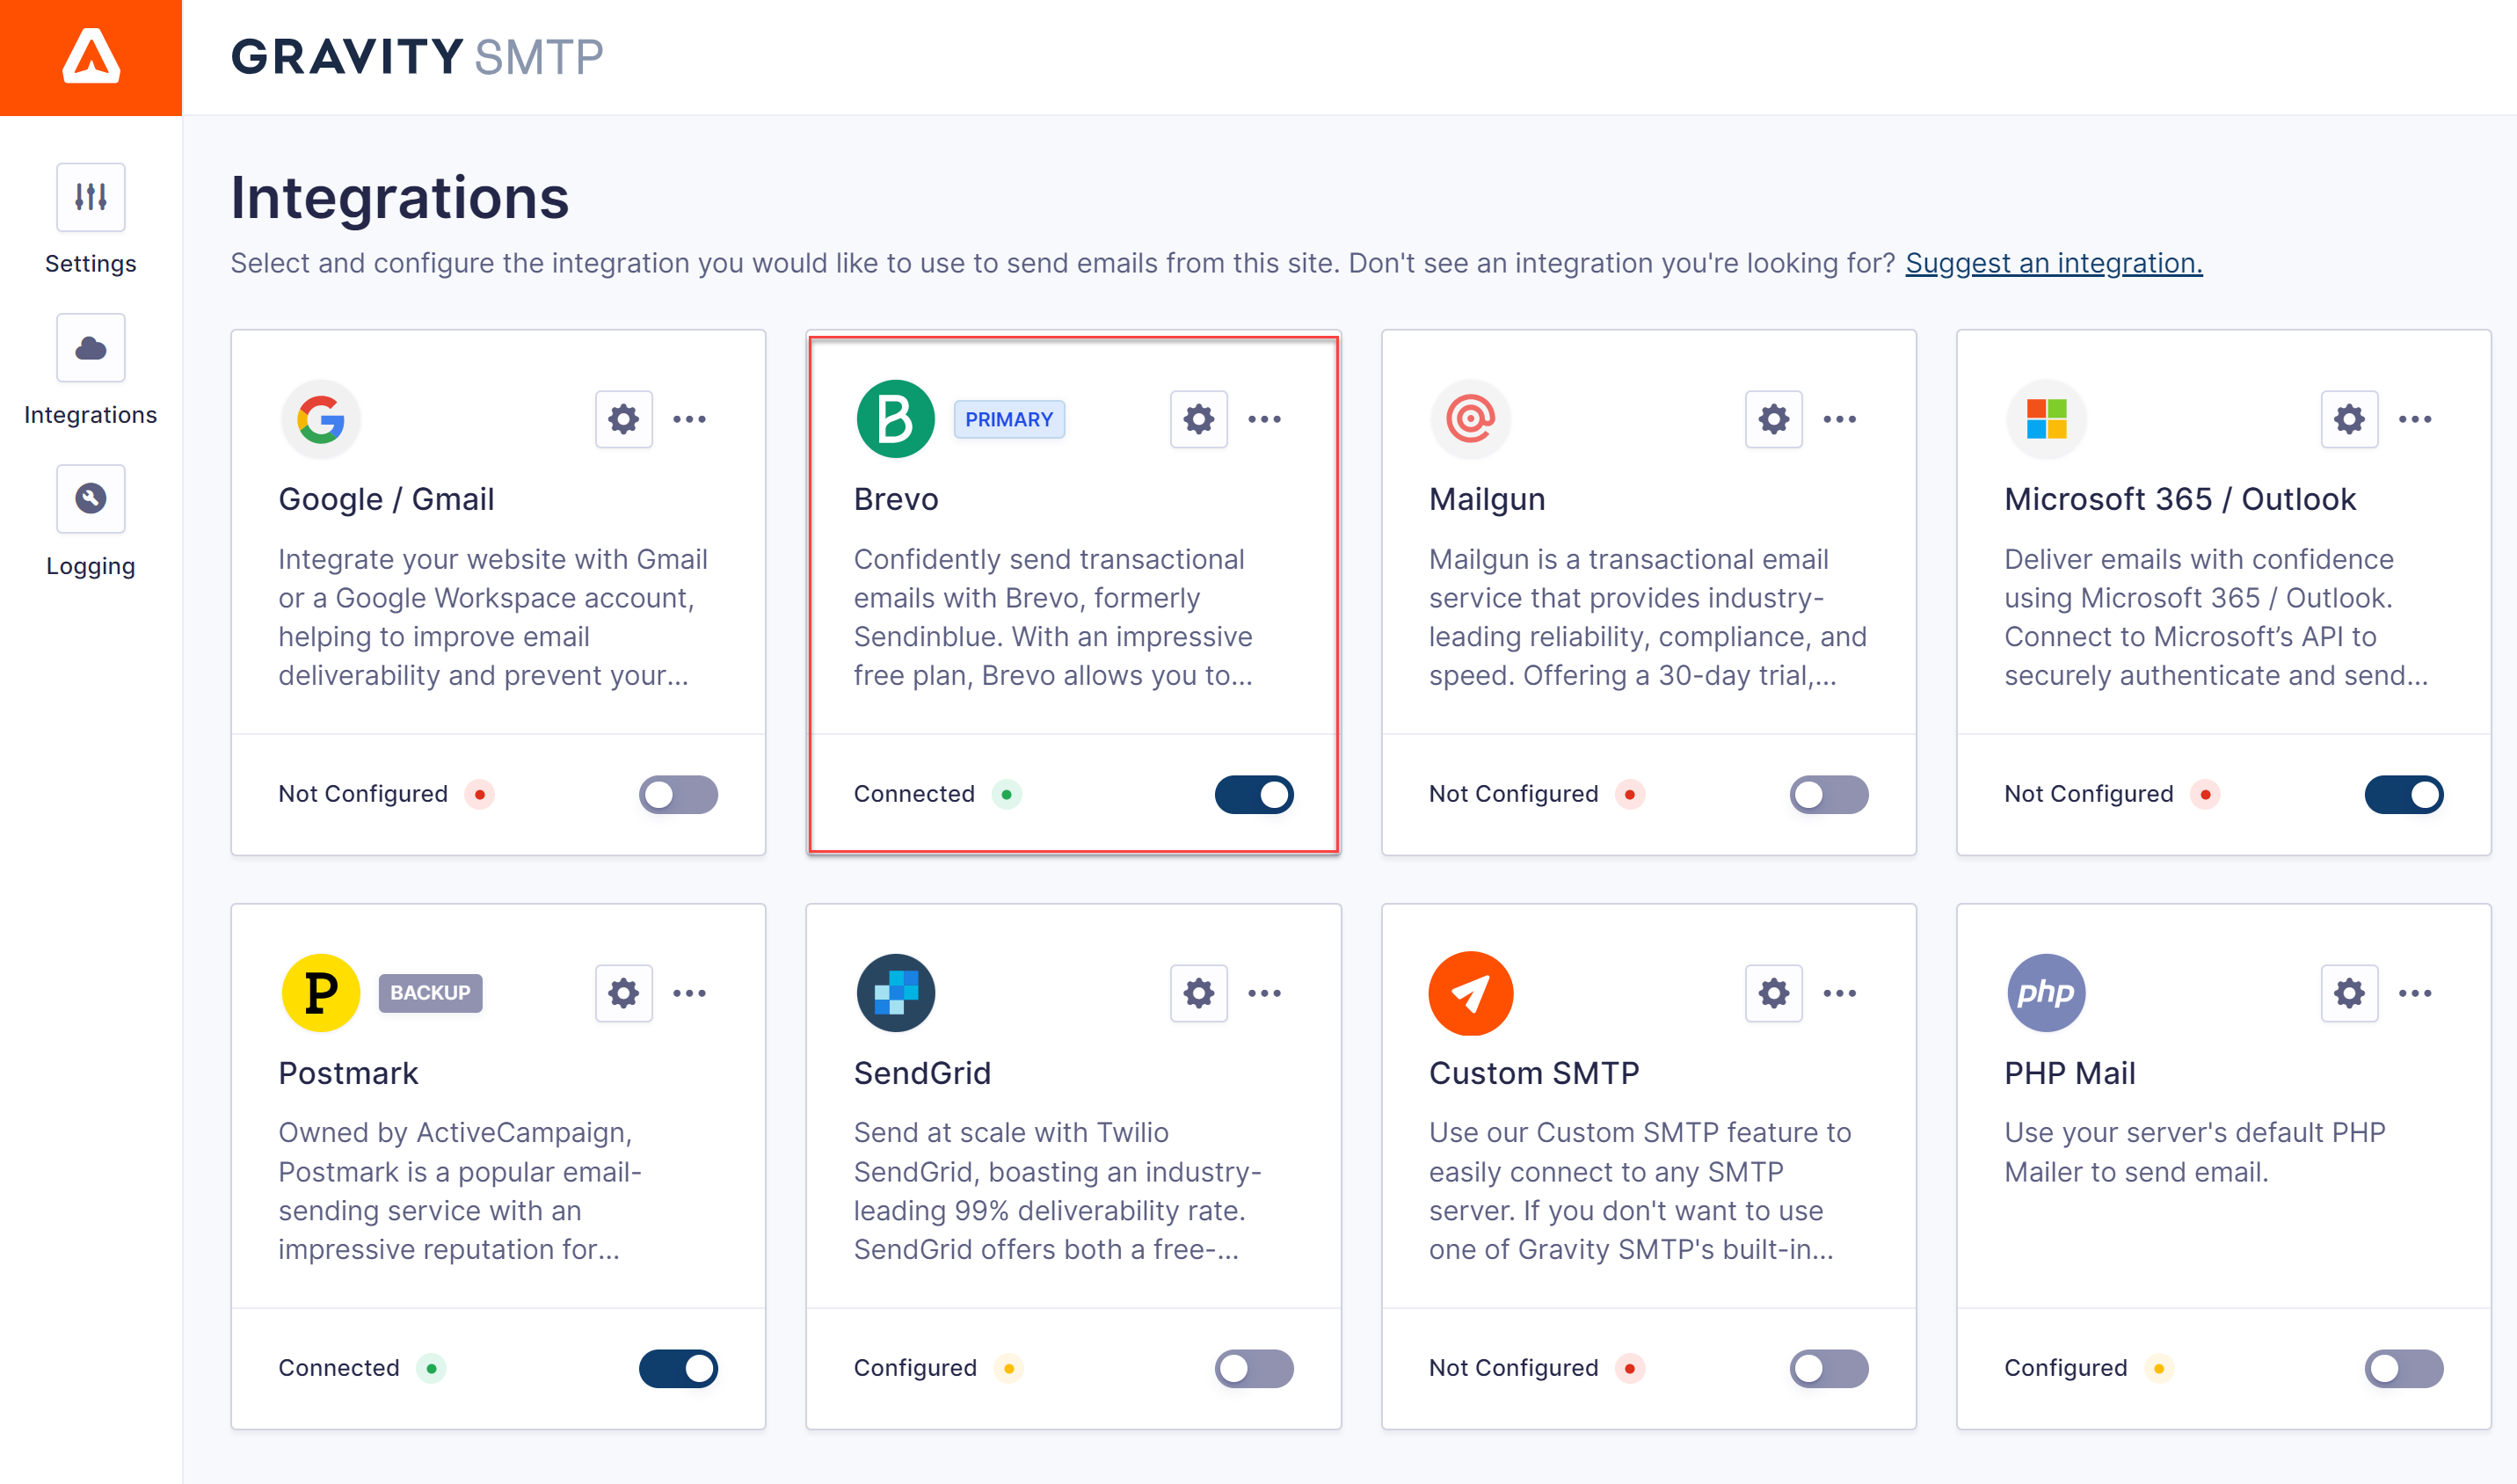
Task: Click the Gravity logo icon
Action: point(91,57)
